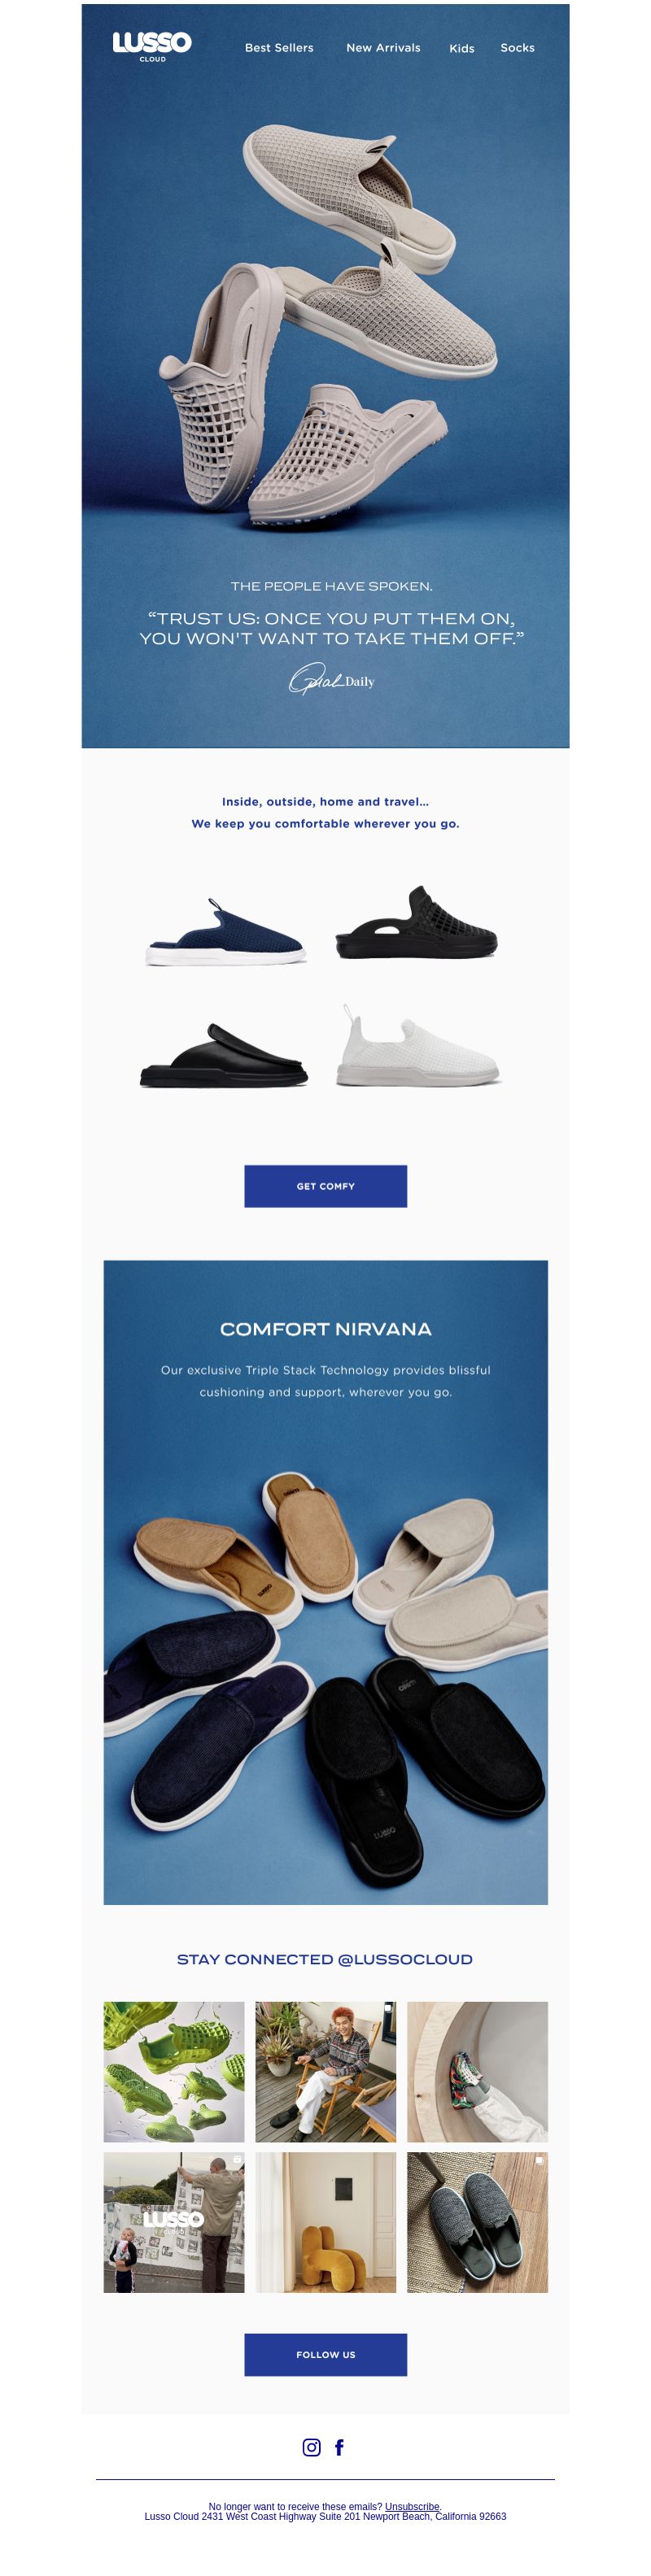651x2576 pixels.
Task: Click the GET COMFY button
Action: point(325,1186)
